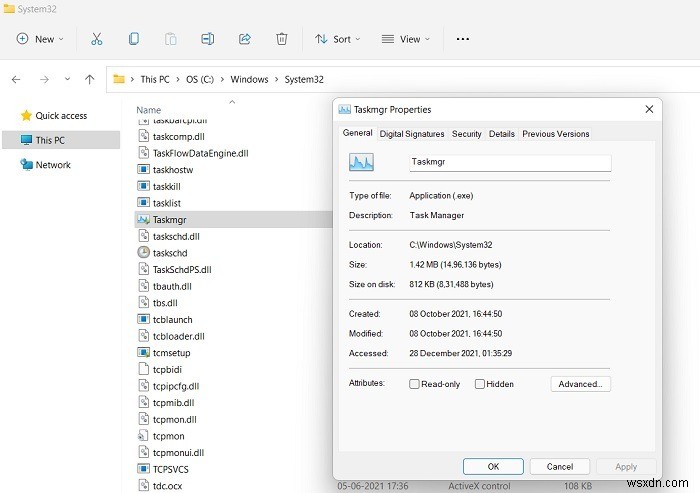Click the Name column header
This screenshot has height=493, width=700.
[149, 110]
